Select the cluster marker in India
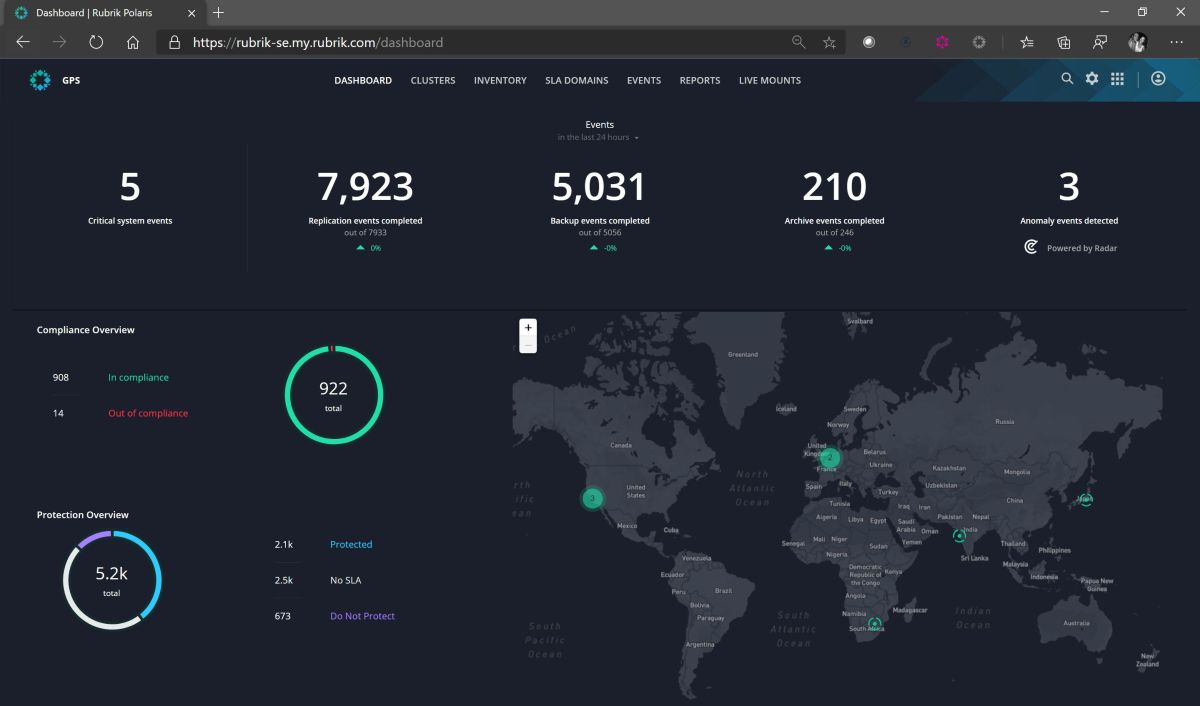Image resolution: width=1200 pixels, height=706 pixels. coord(961,536)
